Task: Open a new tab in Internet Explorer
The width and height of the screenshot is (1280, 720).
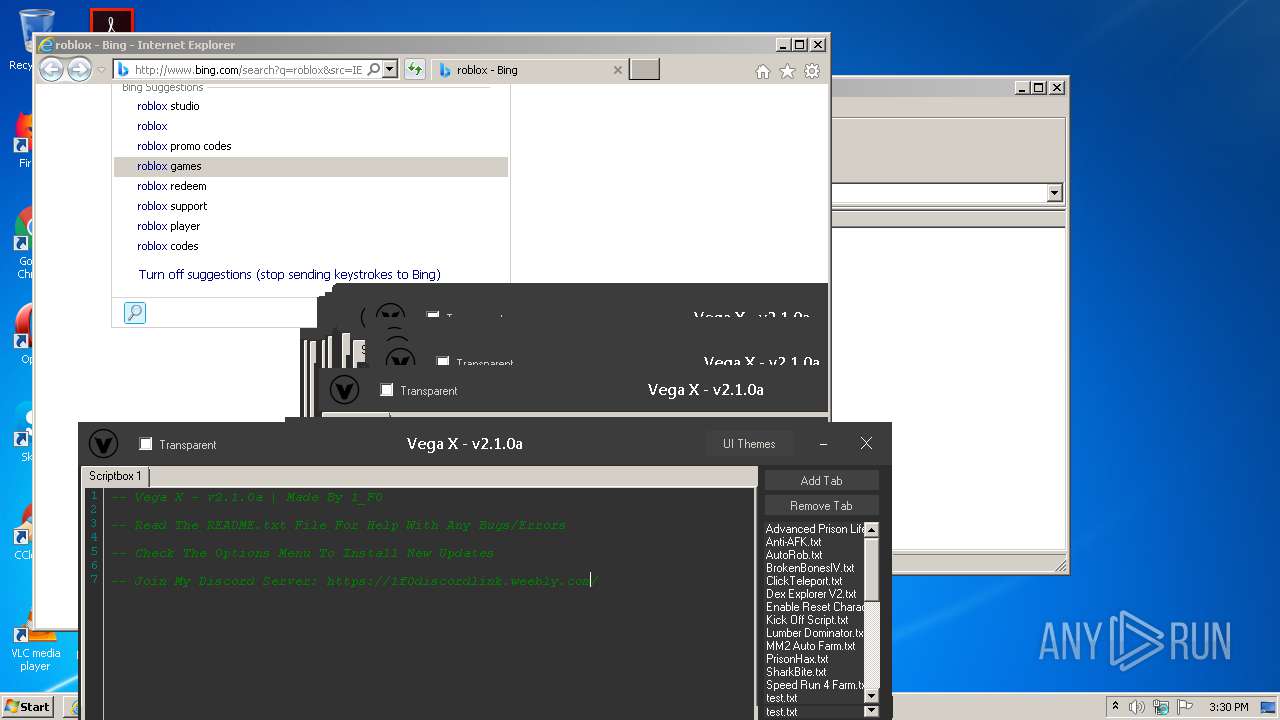Action: [644, 70]
